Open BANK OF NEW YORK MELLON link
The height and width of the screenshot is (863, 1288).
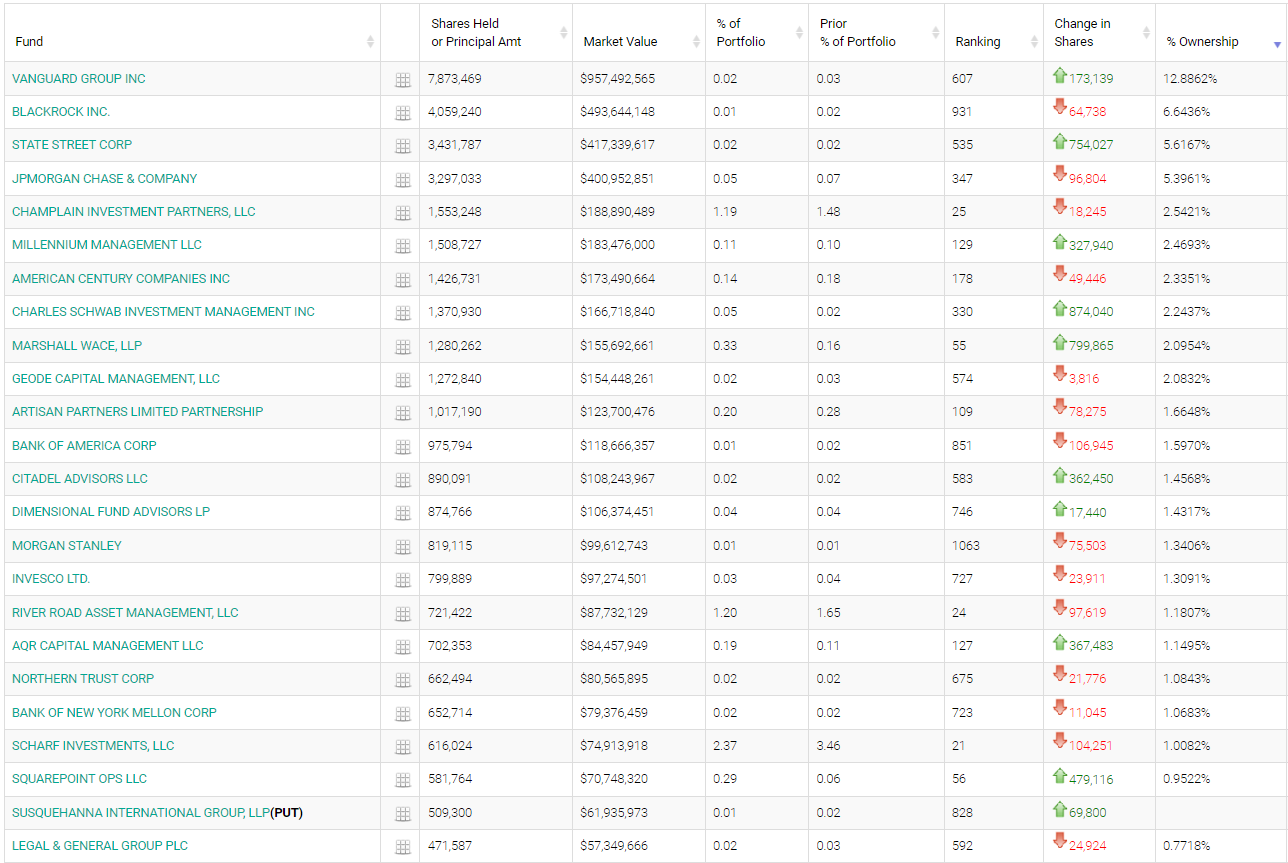(x=114, y=713)
